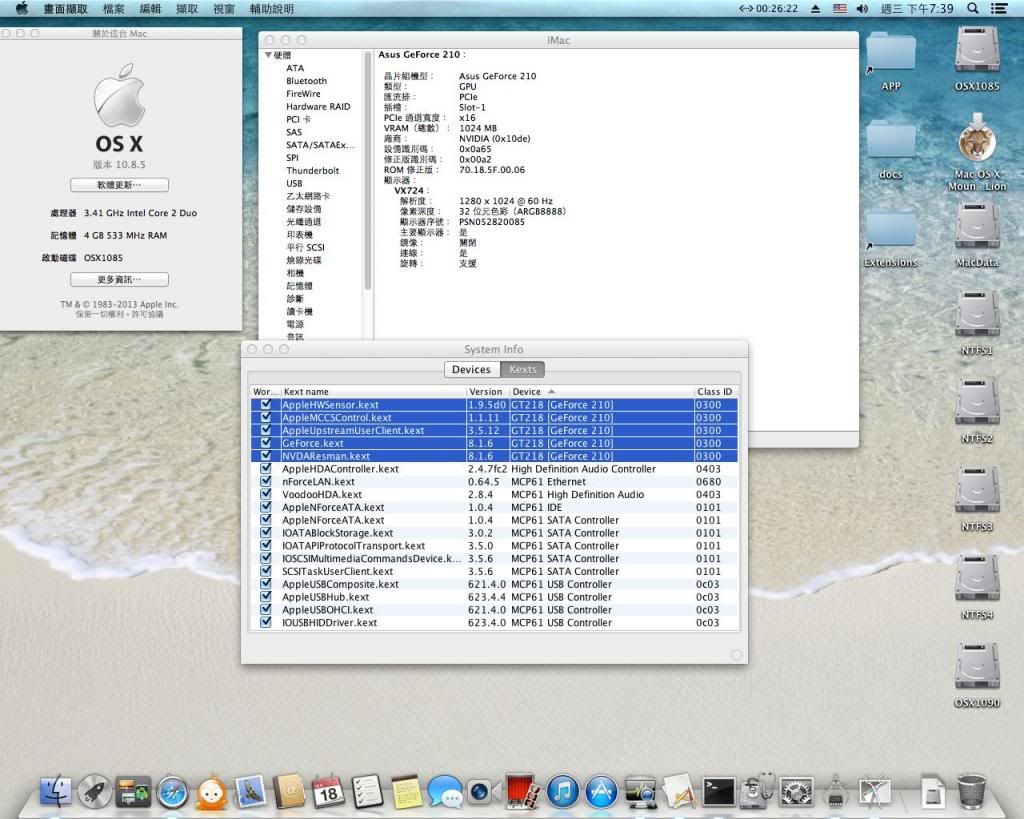Open Spotlight search magnifier in menu bar
Screen dimensions: 1024x819
973,8
